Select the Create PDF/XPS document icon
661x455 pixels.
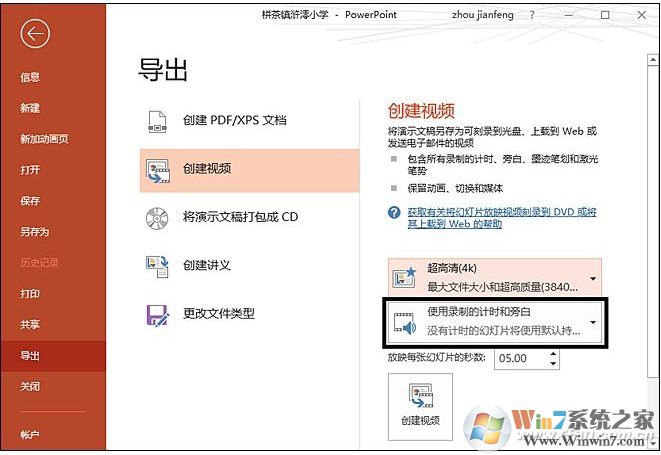click(x=157, y=121)
